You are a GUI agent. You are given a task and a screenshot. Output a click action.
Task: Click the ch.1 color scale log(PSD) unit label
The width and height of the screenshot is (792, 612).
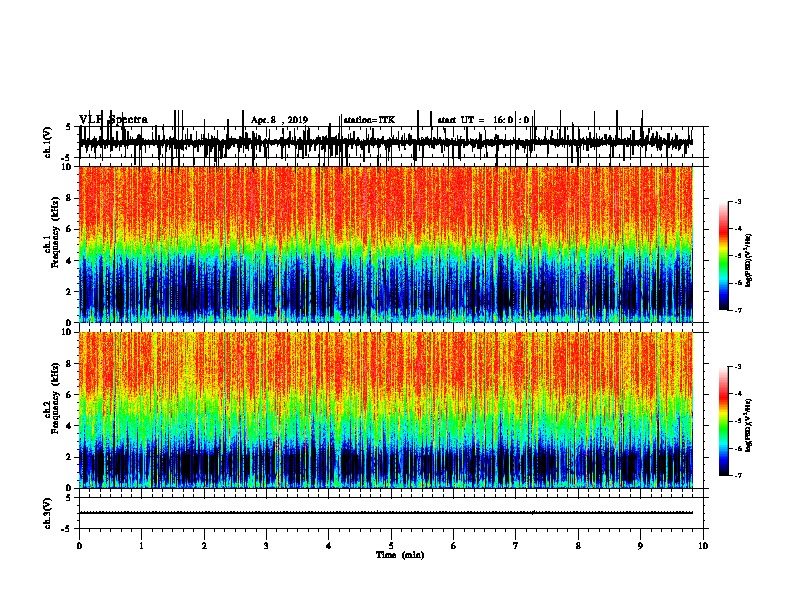tap(749, 261)
